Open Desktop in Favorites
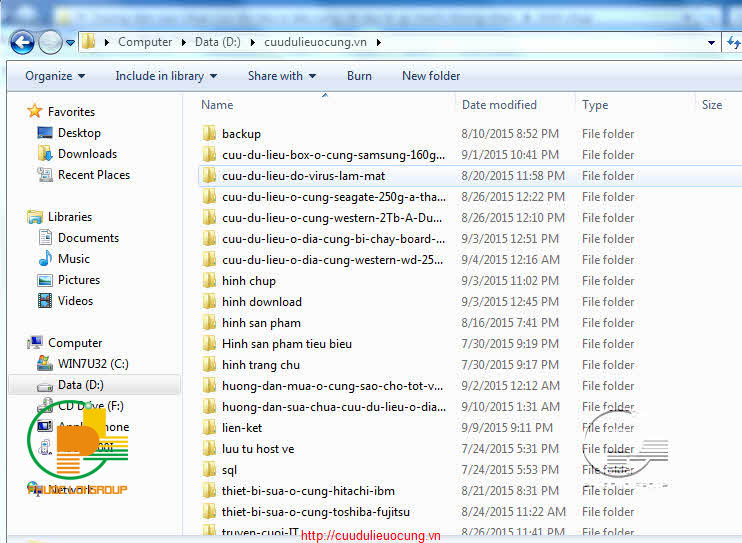 click(79, 133)
